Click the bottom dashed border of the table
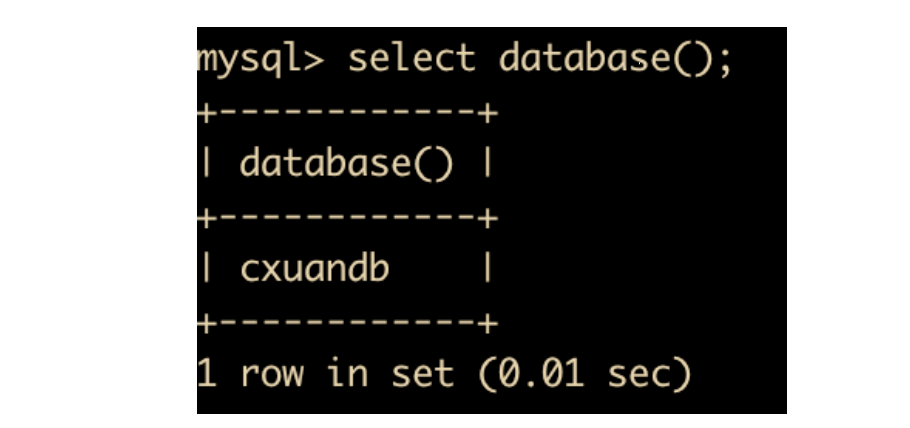This screenshot has height=428, width=910. [347, 323]
